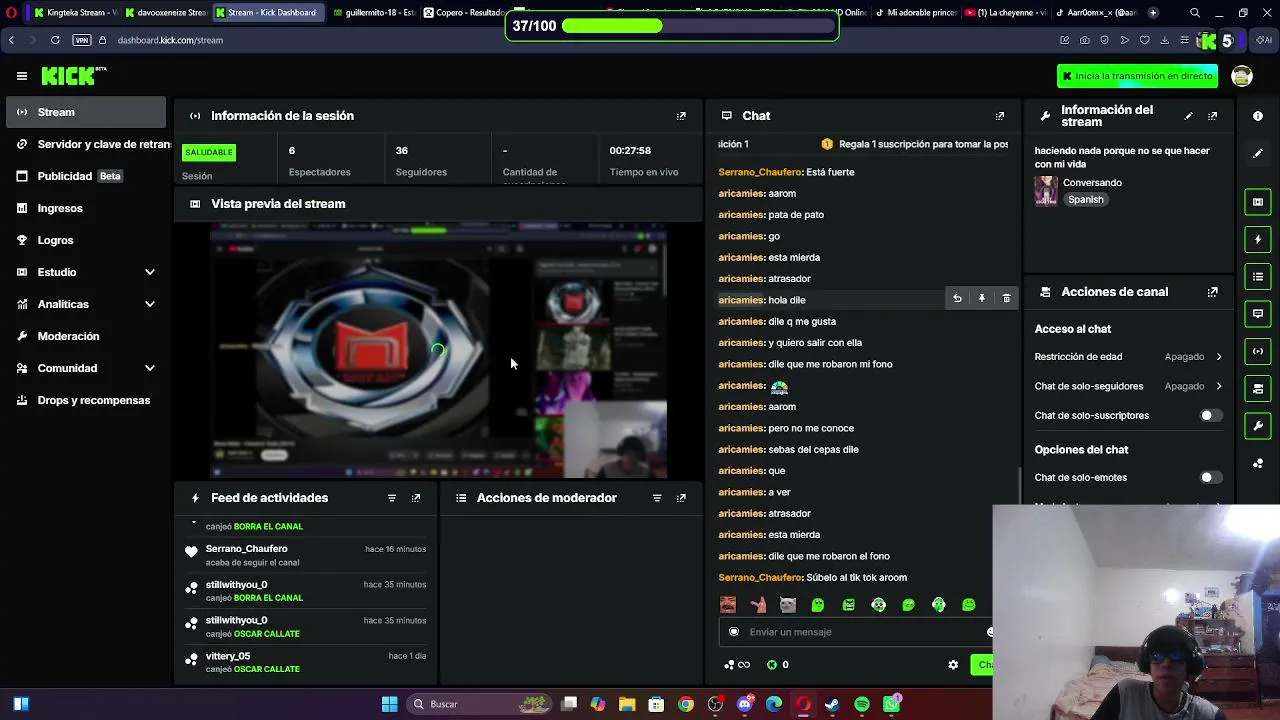1280x720 pixels.
Task: Insert the cat emote in chat
Action: coord(788,605)
